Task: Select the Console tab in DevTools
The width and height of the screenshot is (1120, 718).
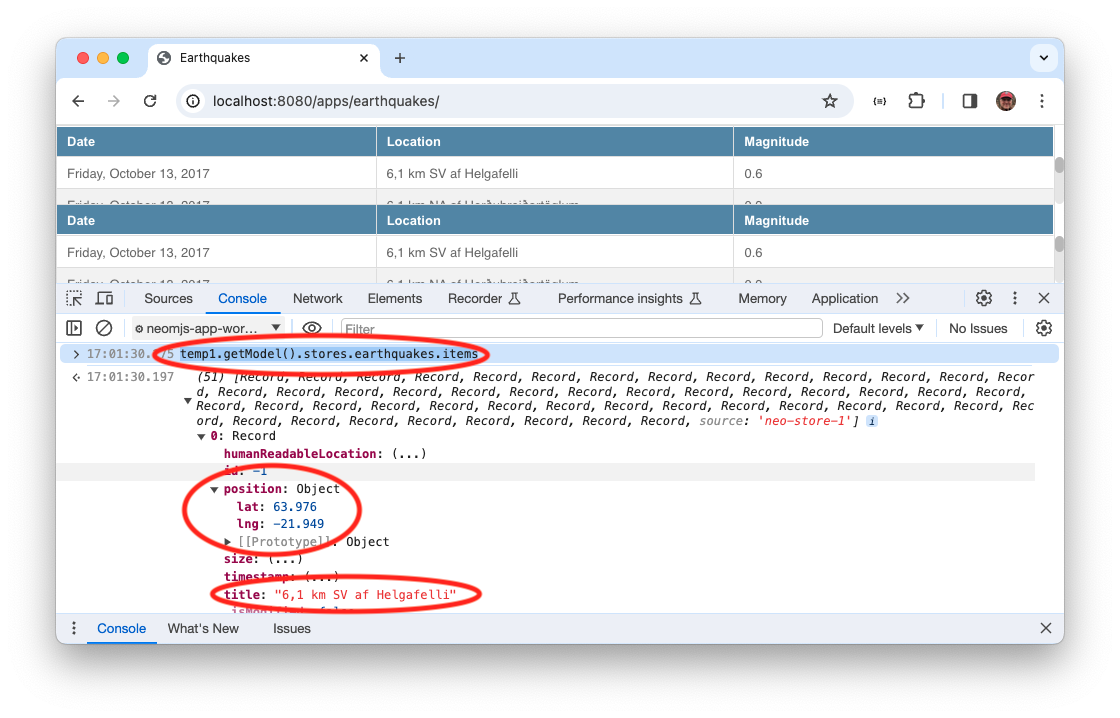Action: pos(242,299)
